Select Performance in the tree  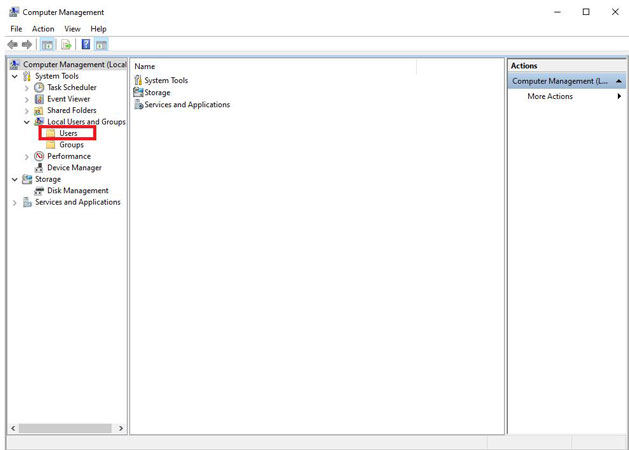[68, 156]
